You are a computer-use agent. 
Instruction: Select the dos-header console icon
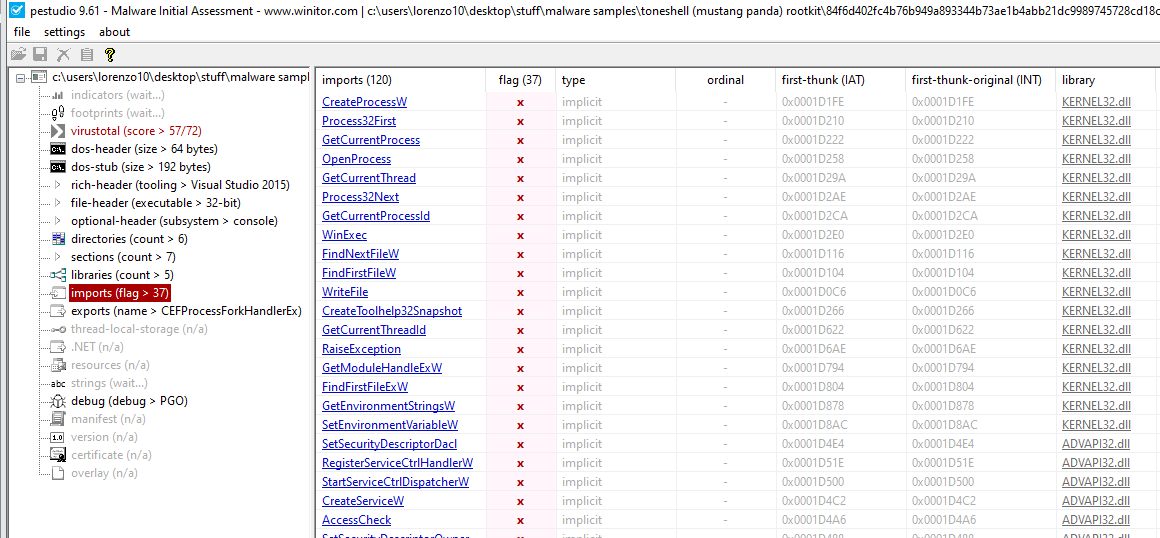58,149
